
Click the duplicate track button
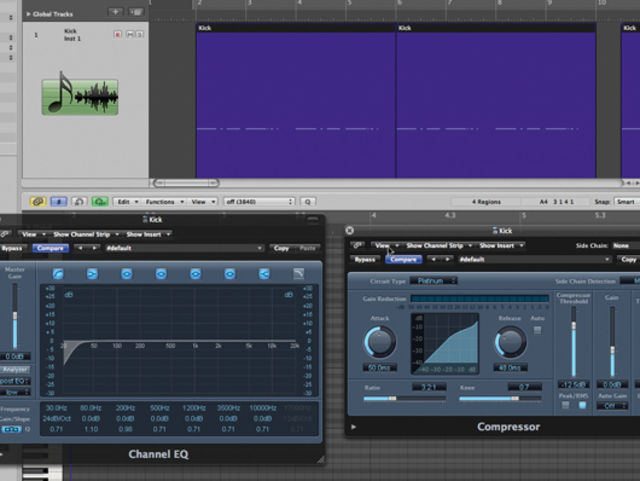(136, 12)
